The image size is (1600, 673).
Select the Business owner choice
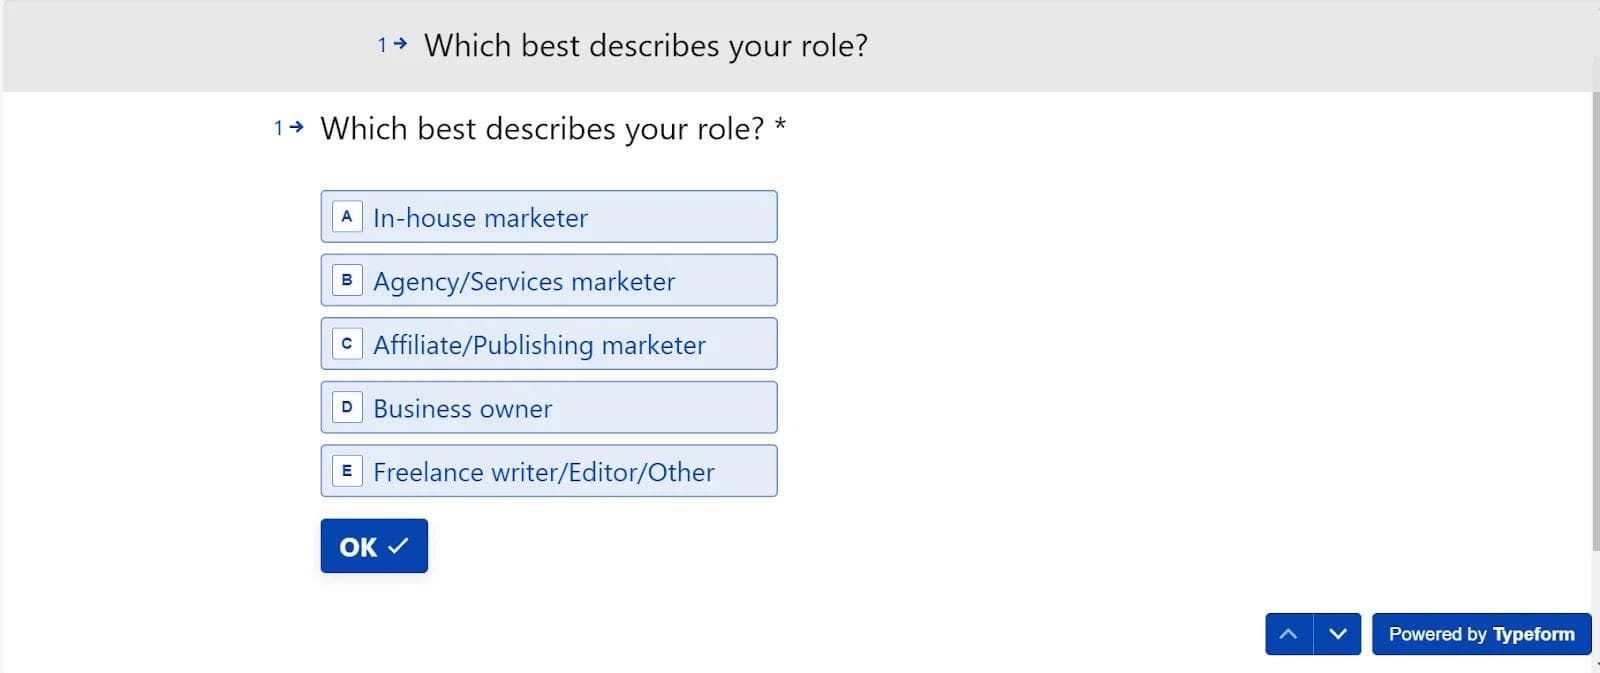(548, 408)
